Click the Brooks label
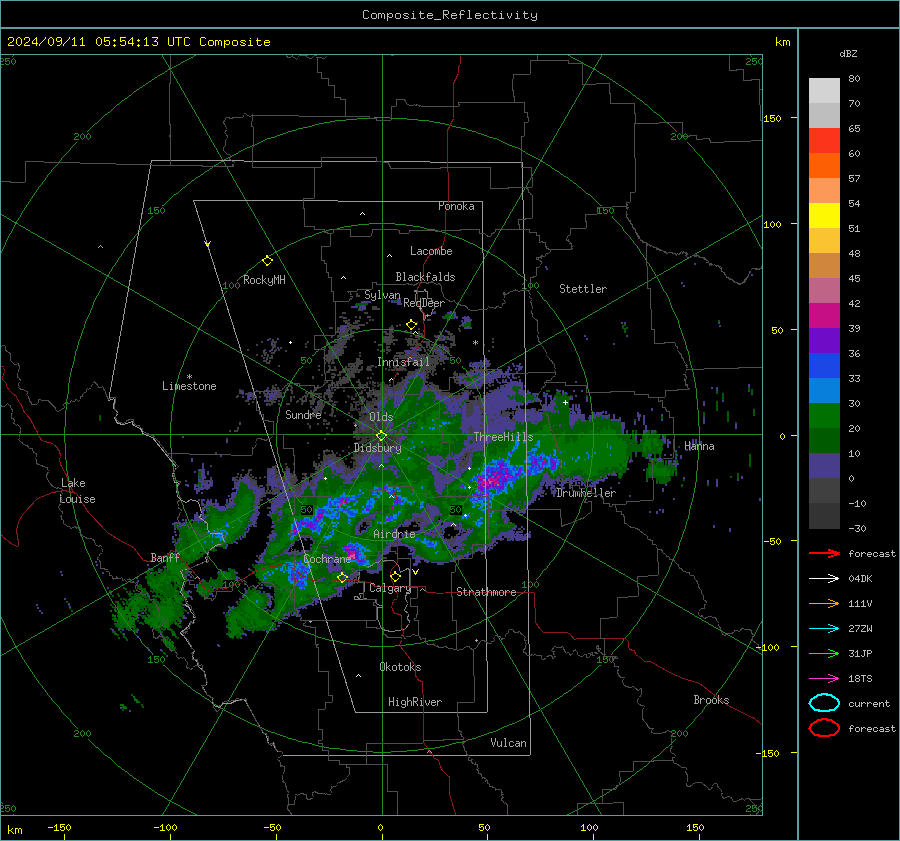 711,700
